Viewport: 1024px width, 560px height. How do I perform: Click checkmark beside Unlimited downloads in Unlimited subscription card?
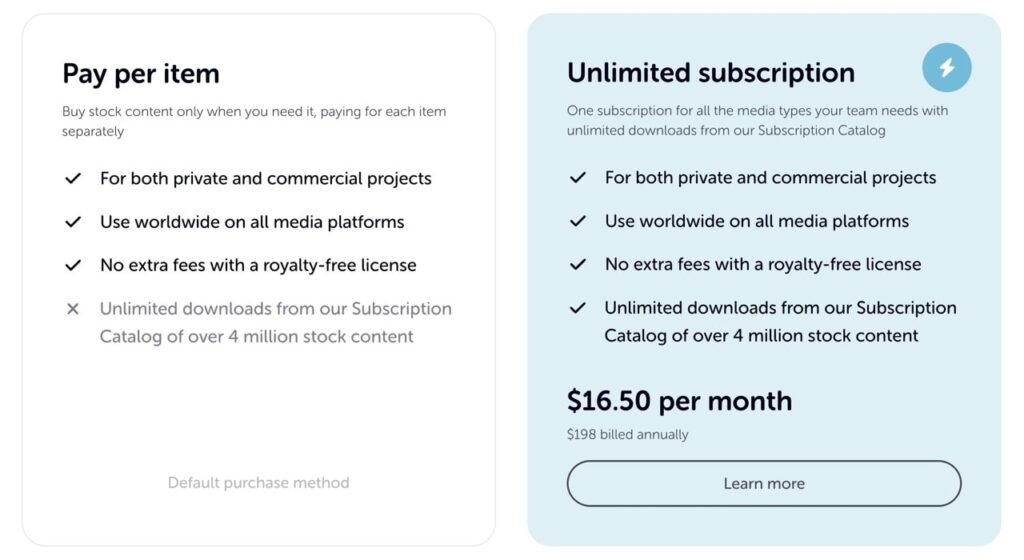click(577, 307)
